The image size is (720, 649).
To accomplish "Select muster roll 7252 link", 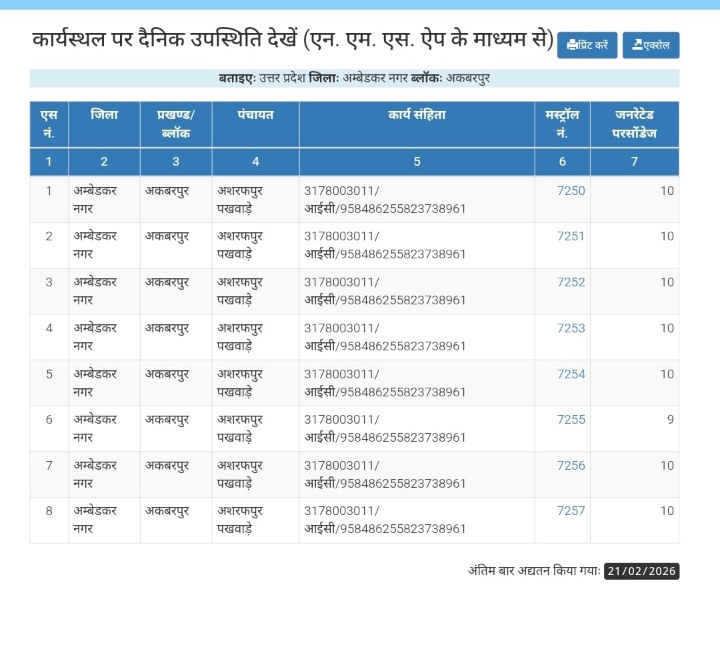I will pos(571,282).
